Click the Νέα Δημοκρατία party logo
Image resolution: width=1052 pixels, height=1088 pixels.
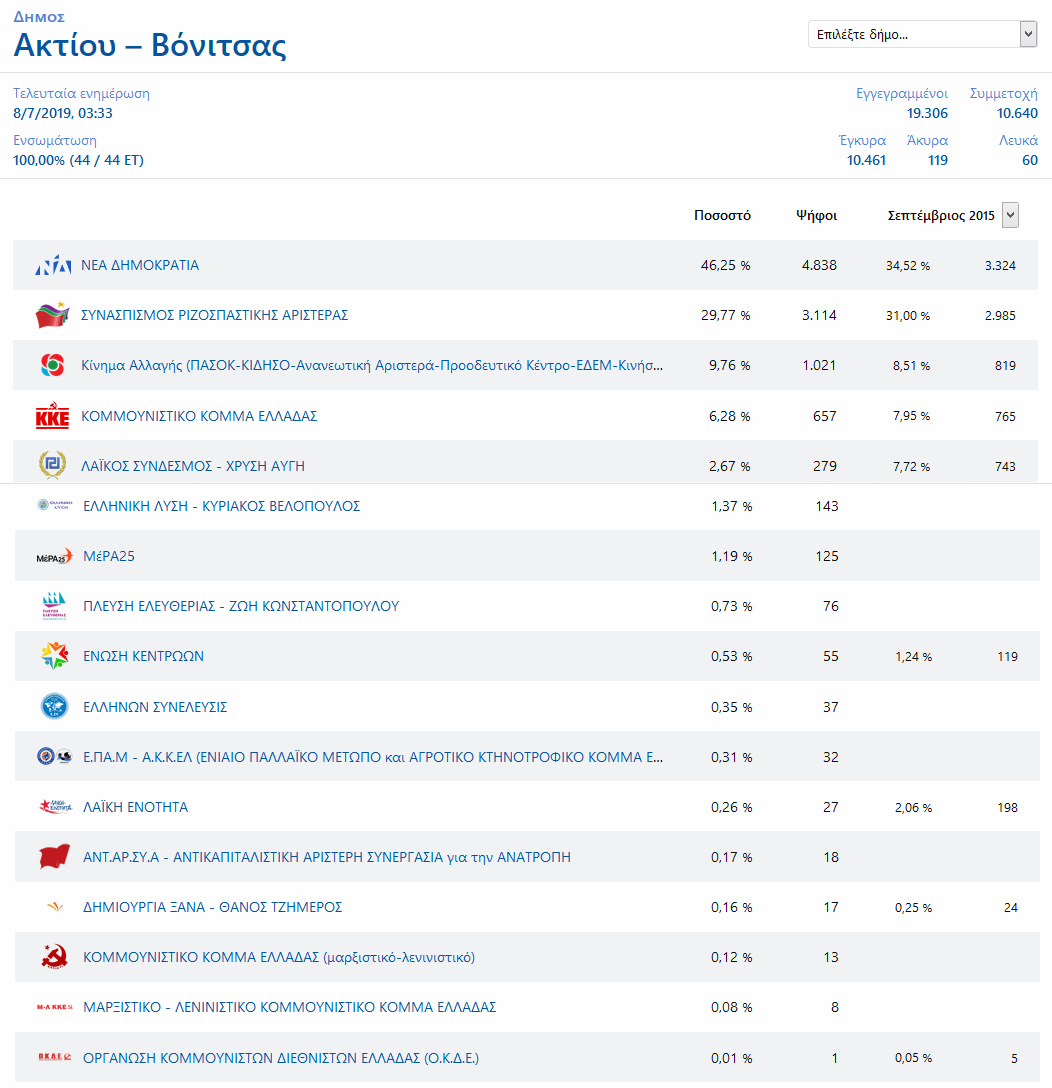(53, 265)
